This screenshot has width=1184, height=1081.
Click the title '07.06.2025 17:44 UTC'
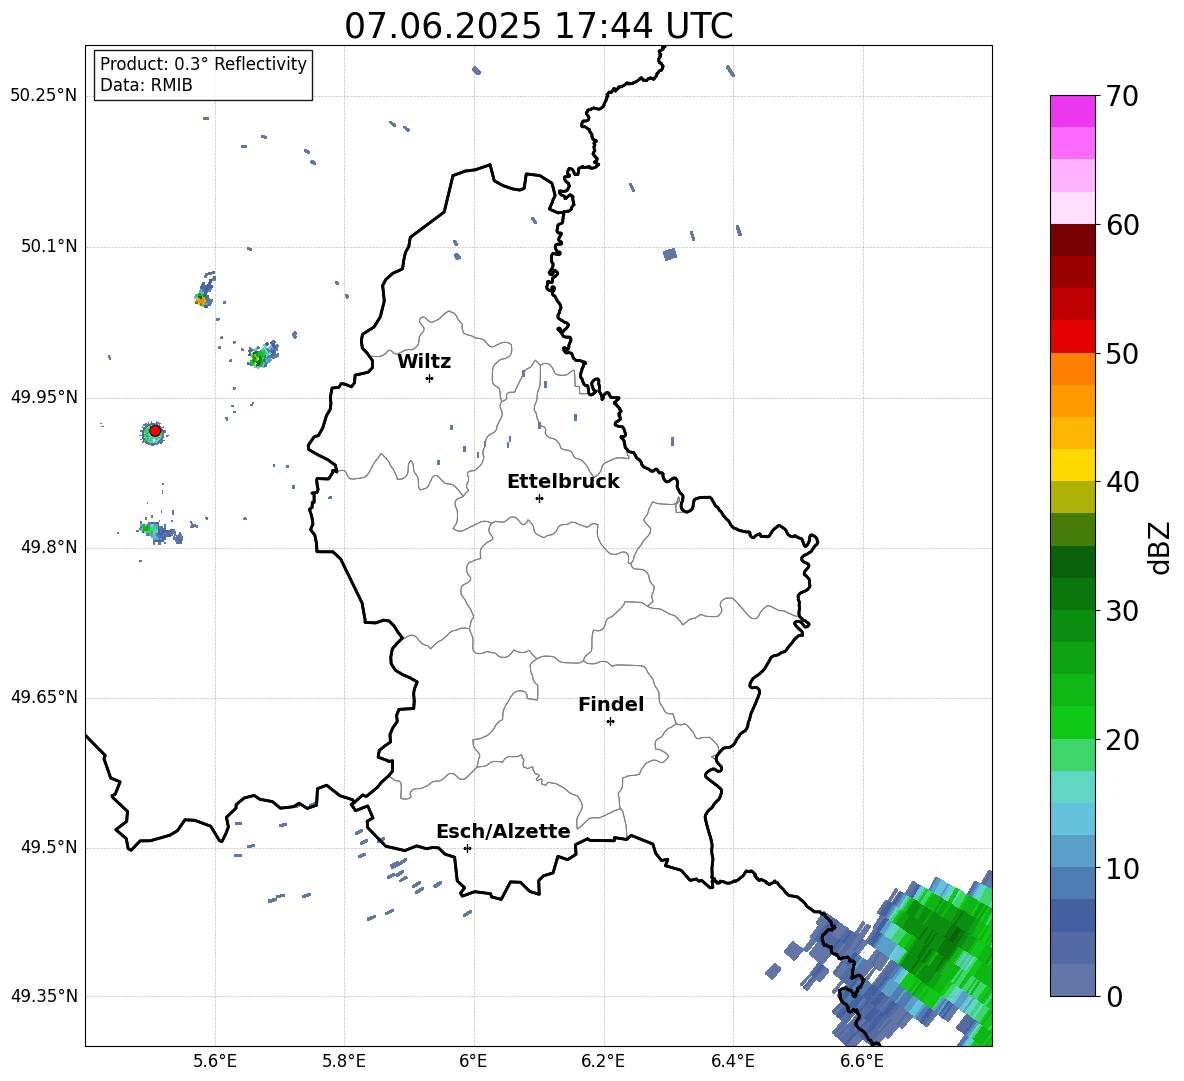tap(538, 26)
